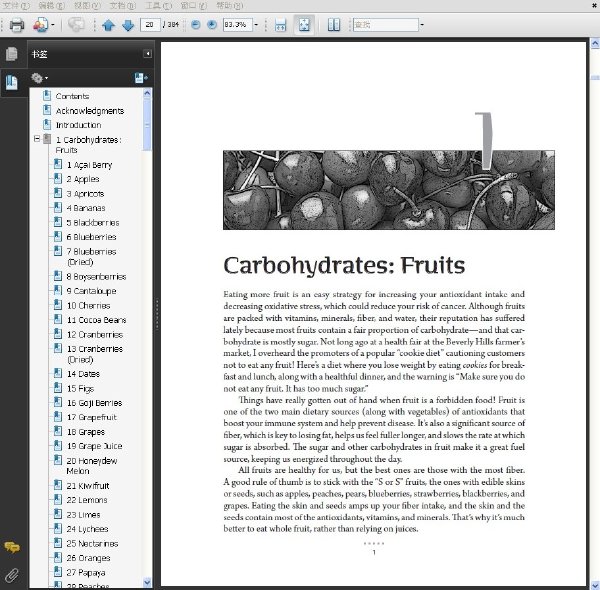Click bookmark icon beside '4 Bananas'

coord(58,207)
